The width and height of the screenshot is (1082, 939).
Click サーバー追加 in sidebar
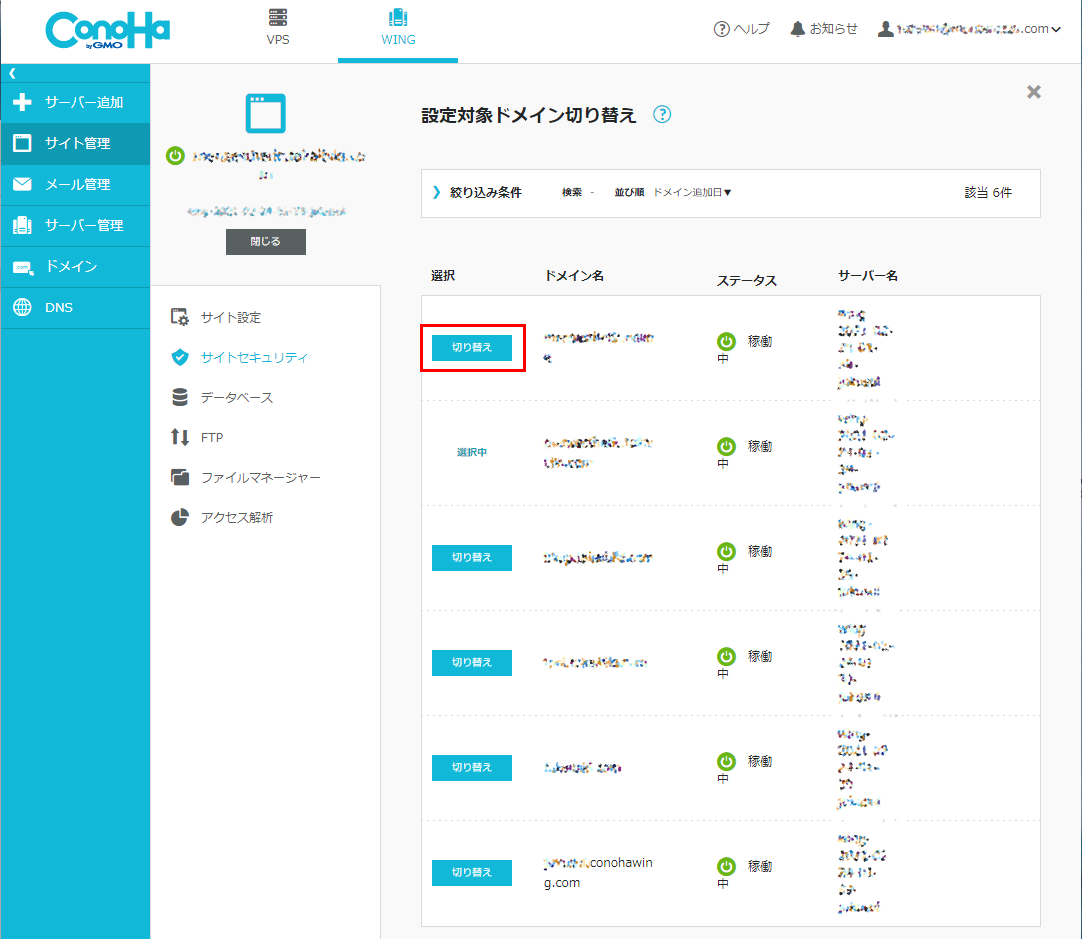pos(75,103)
